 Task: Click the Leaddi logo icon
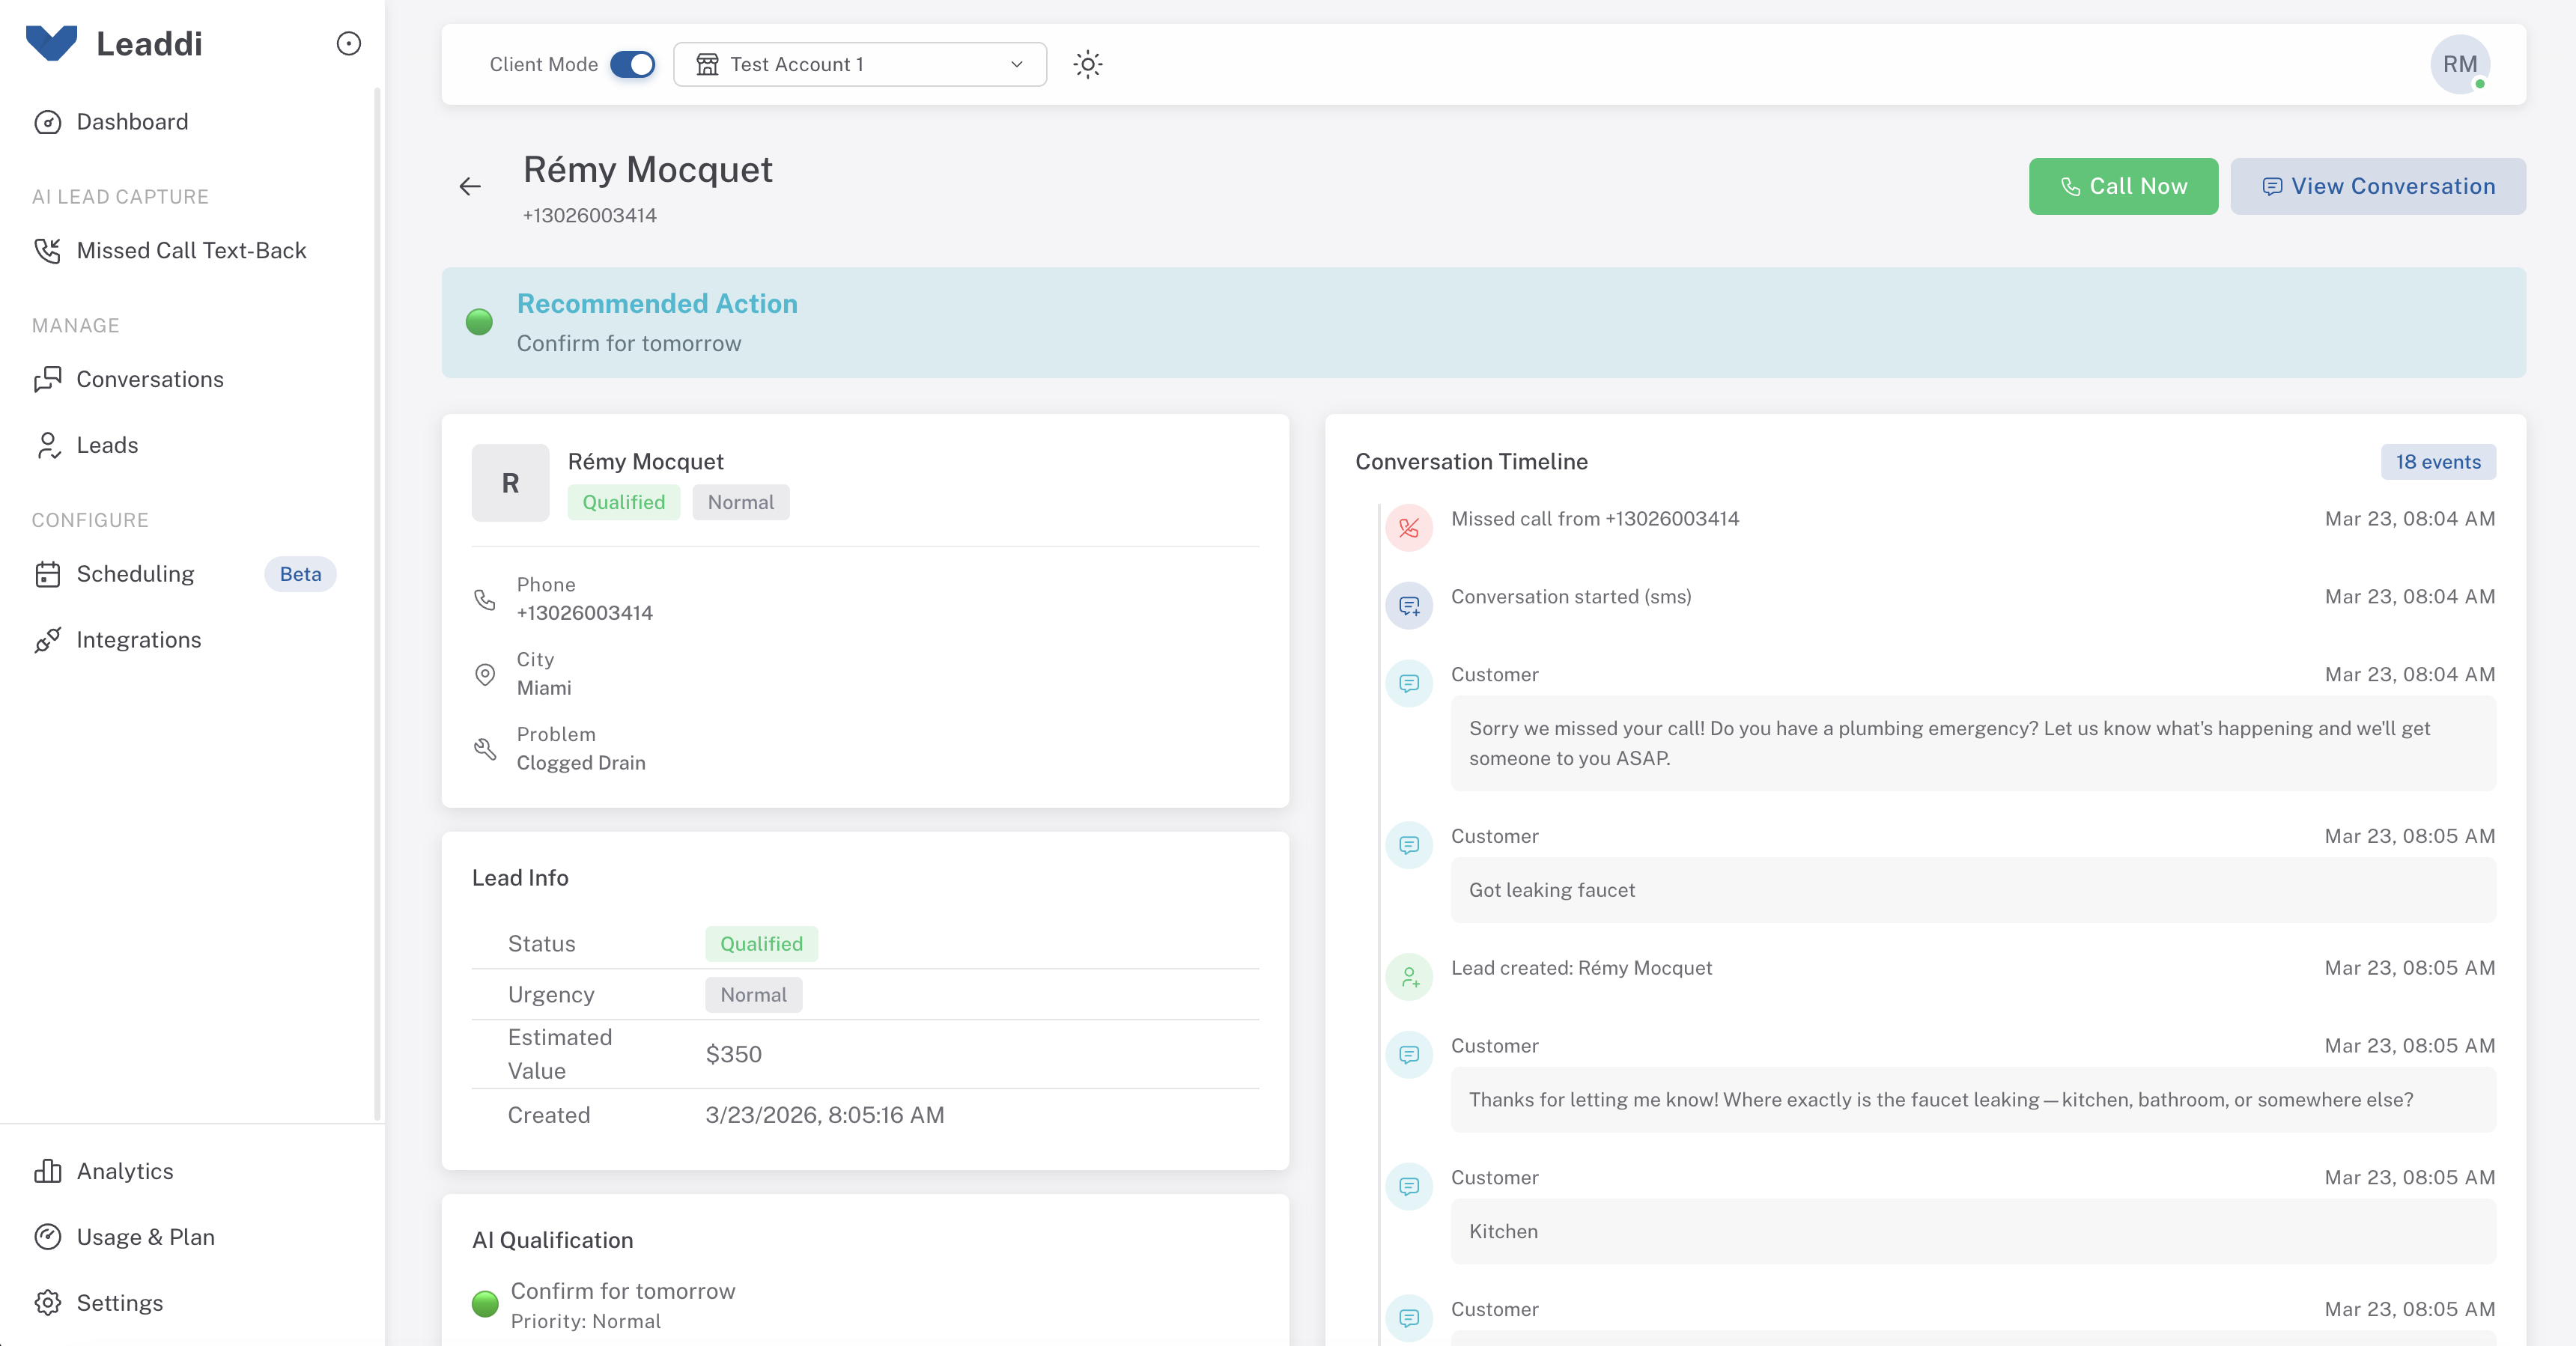point(52,43)
